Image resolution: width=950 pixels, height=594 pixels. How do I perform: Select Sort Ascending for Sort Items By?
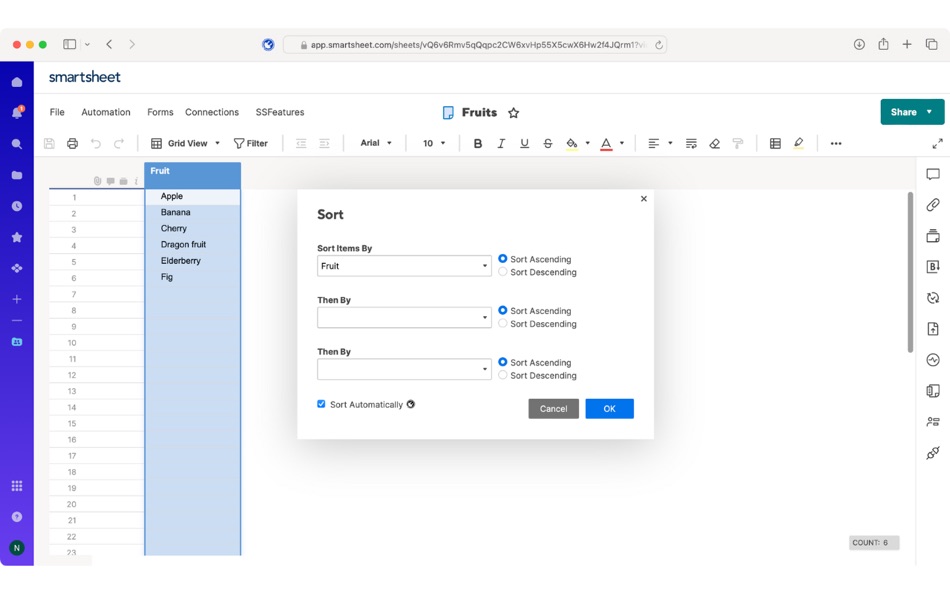(502, 259)
